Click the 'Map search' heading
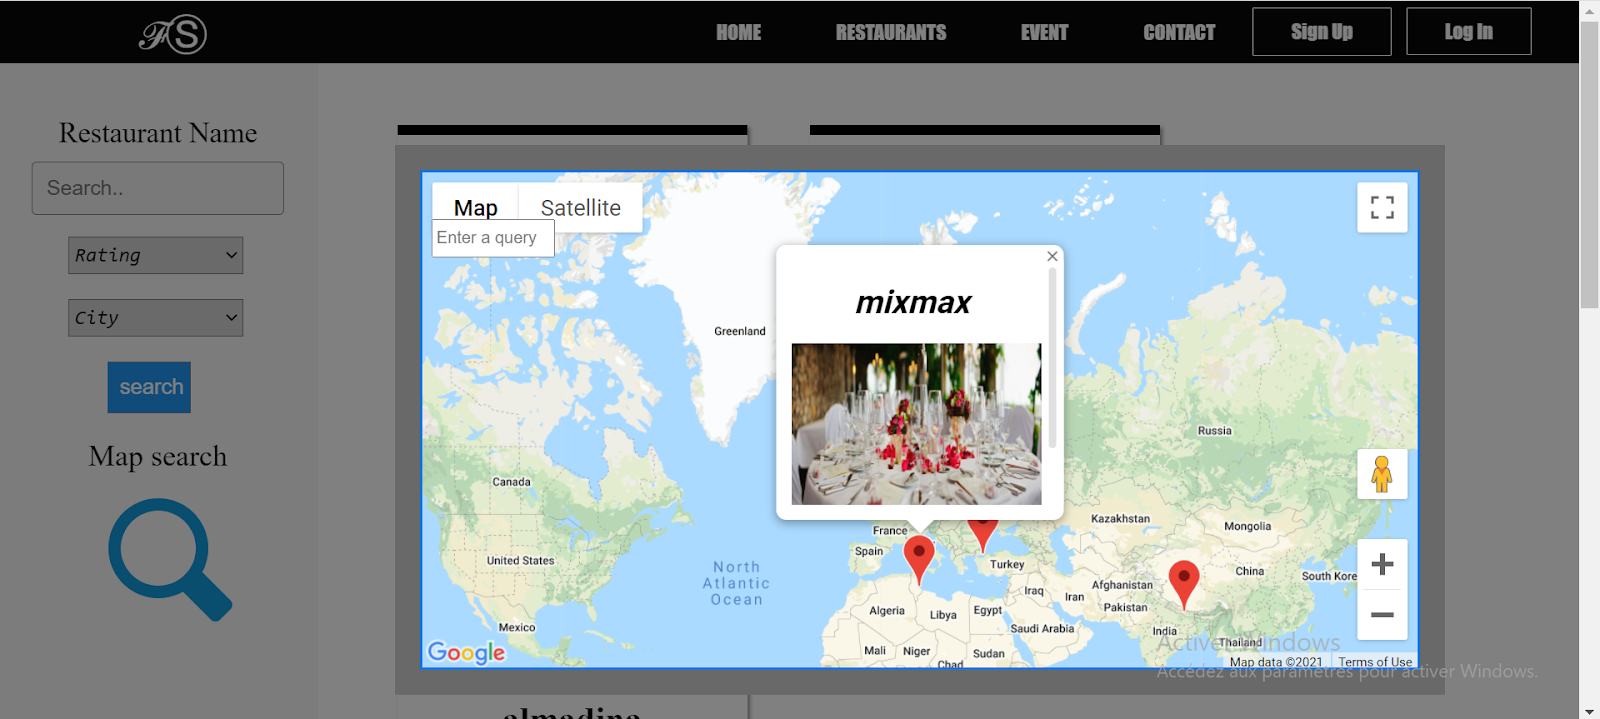This screenshot has height=719, width=1600. click(x=158, y=456)
